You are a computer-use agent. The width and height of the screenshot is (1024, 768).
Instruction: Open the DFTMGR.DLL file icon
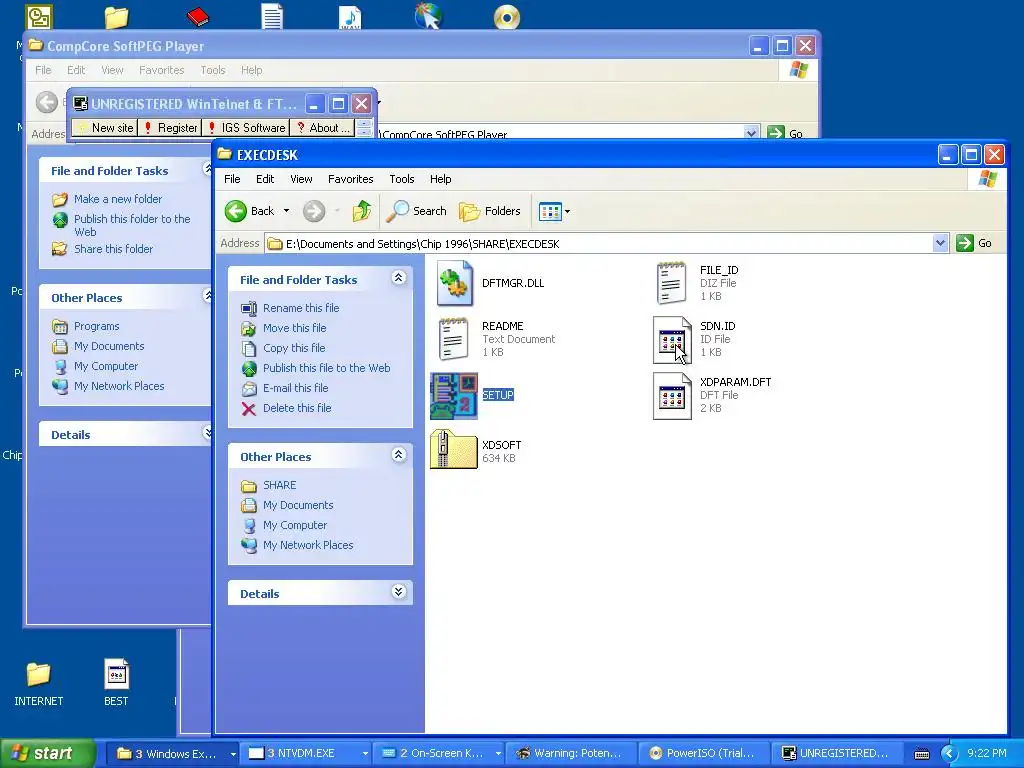[455, 283]
